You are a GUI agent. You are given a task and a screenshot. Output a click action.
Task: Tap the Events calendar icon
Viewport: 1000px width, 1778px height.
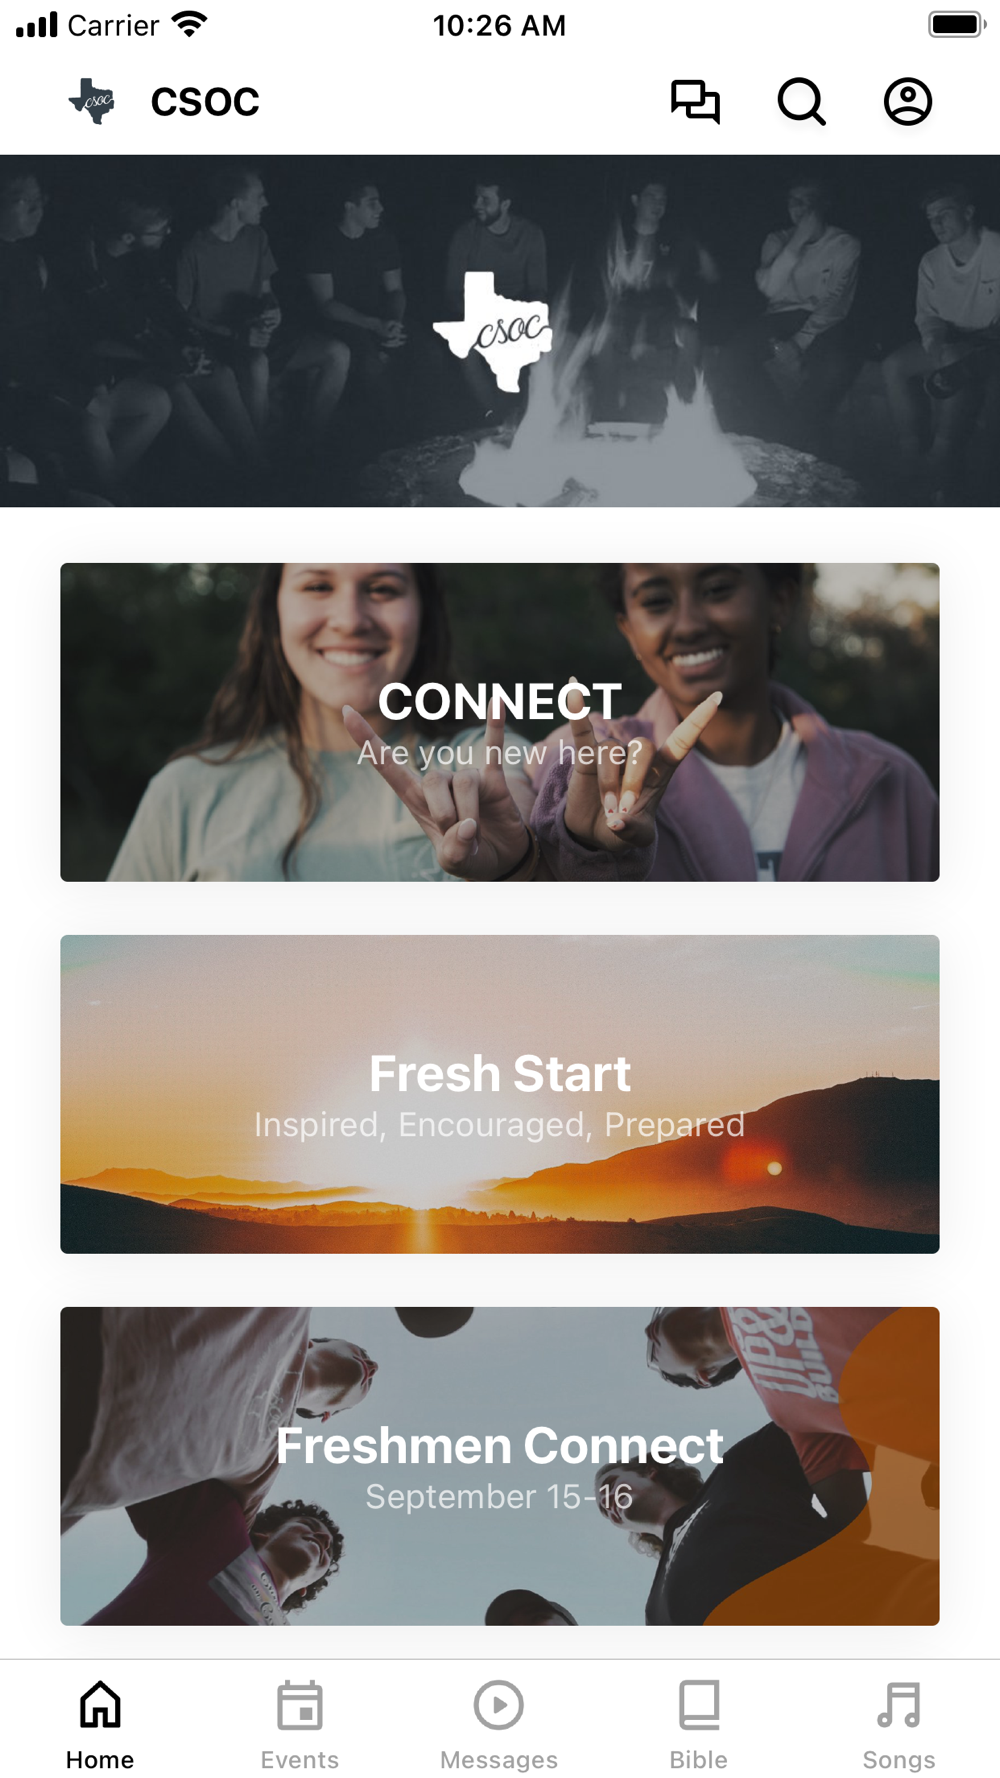point(300,1705)
